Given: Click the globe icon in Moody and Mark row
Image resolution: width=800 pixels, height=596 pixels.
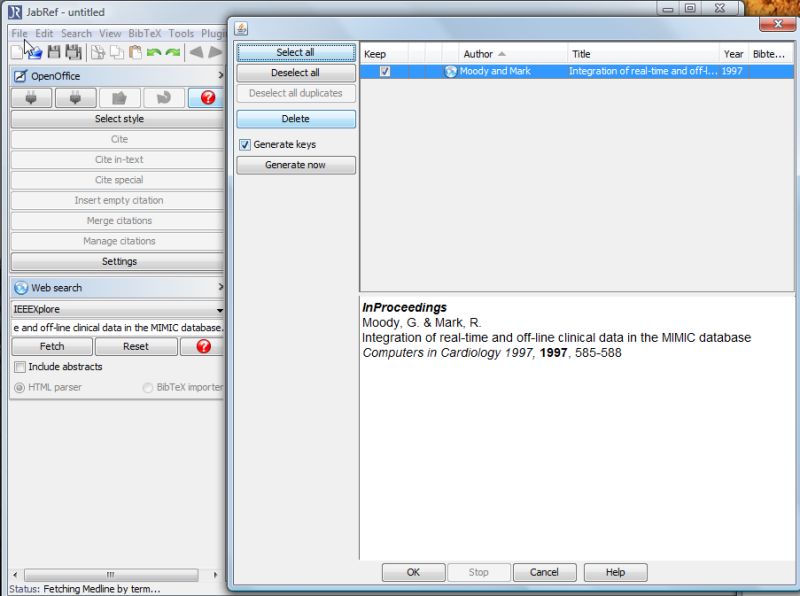Looking at the screenshot, I should click(451, 71).
